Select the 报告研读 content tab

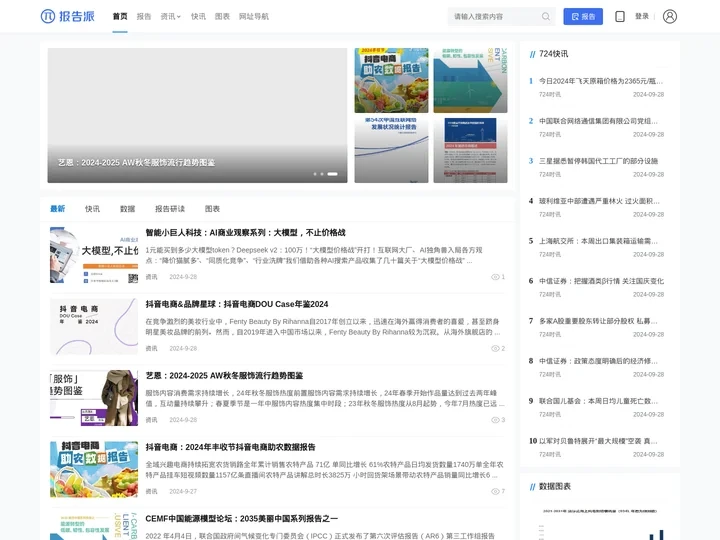point(170,209)
